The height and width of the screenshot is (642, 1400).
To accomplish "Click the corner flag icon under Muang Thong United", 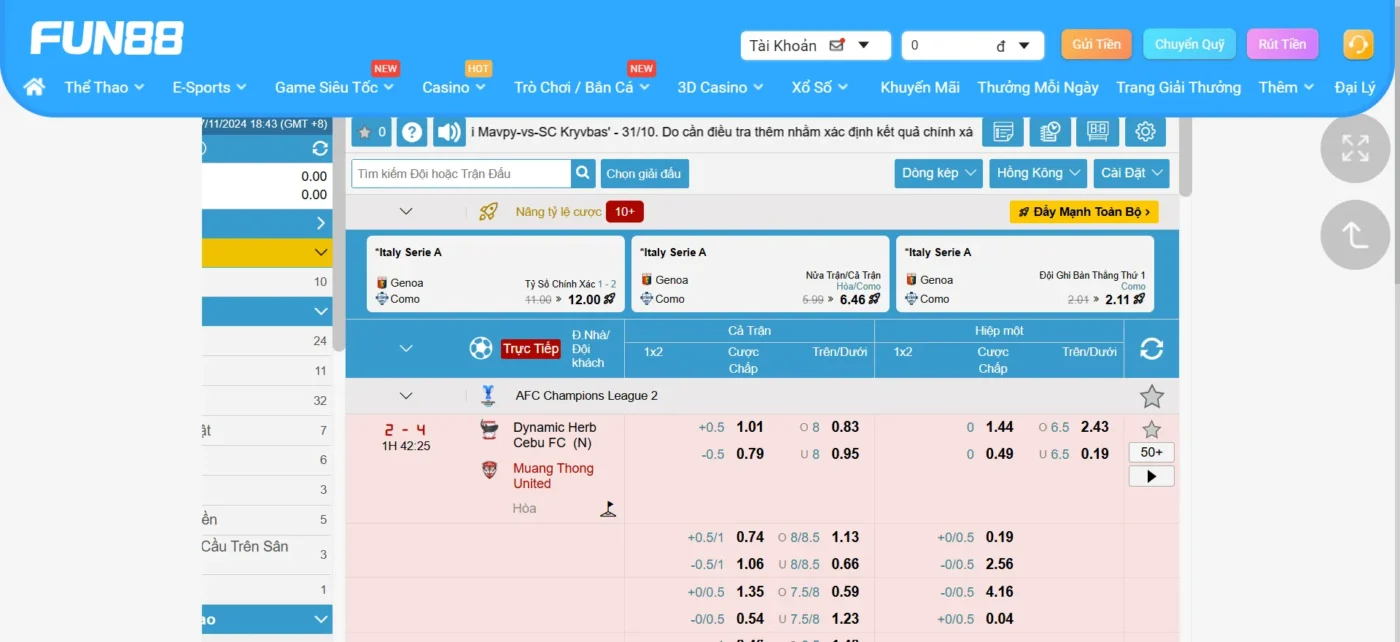I will coord(608,509).
